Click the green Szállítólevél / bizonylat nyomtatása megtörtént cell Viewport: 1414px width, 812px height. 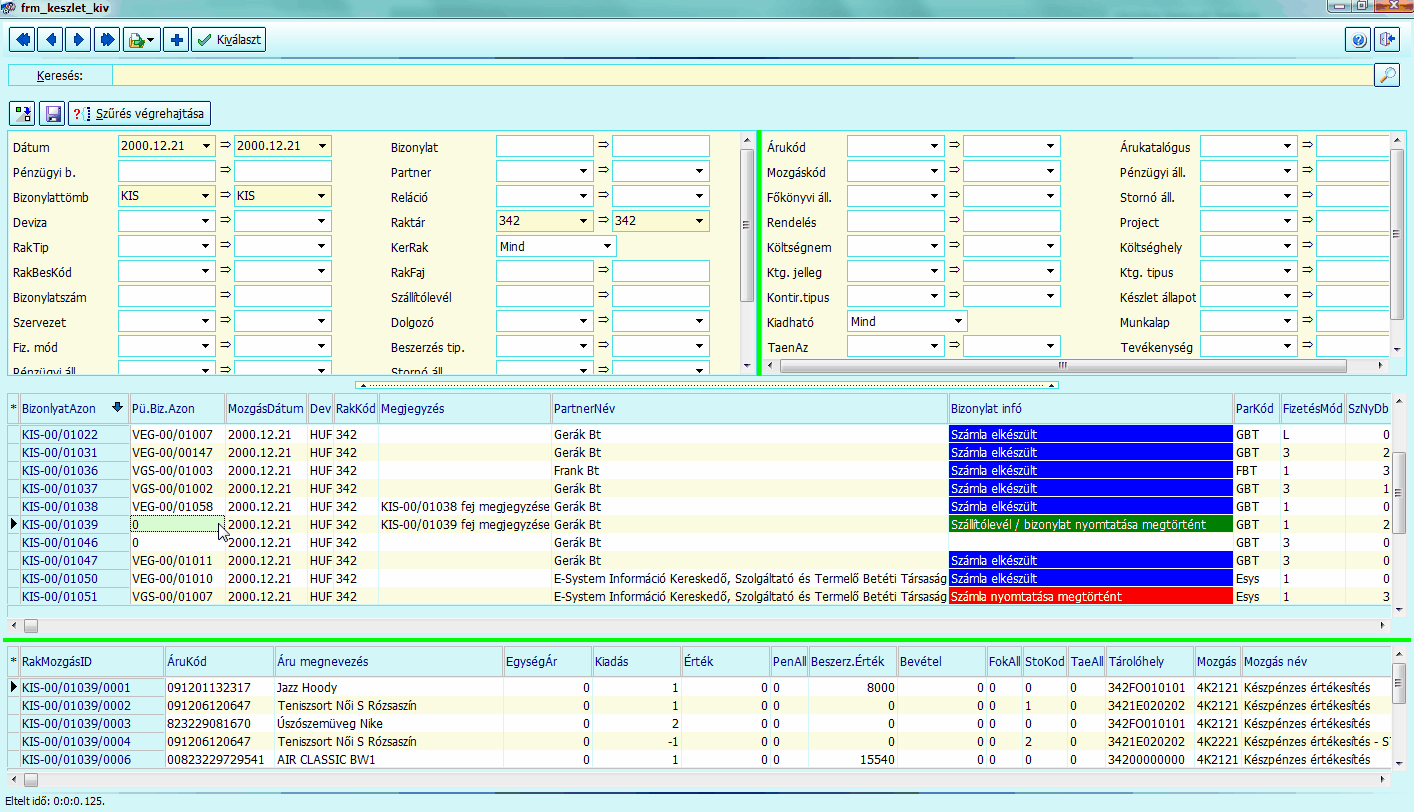(x=1091, y=524)
